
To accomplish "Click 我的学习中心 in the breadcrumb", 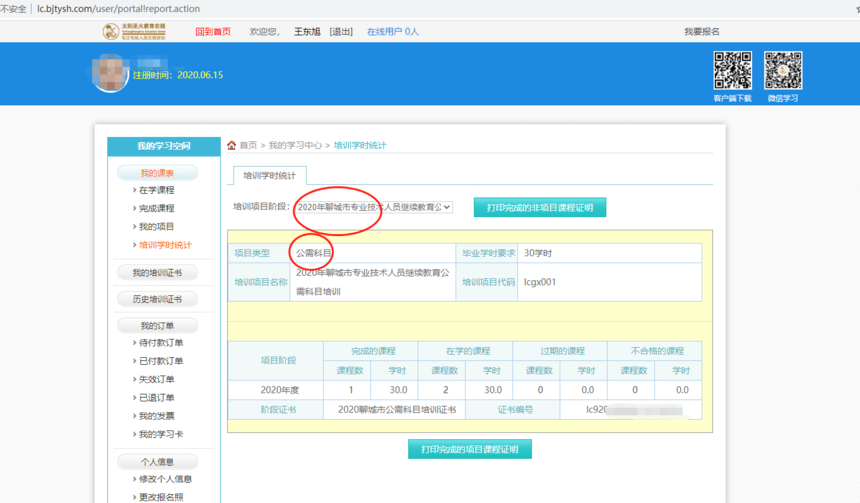I will coord(295,145).
